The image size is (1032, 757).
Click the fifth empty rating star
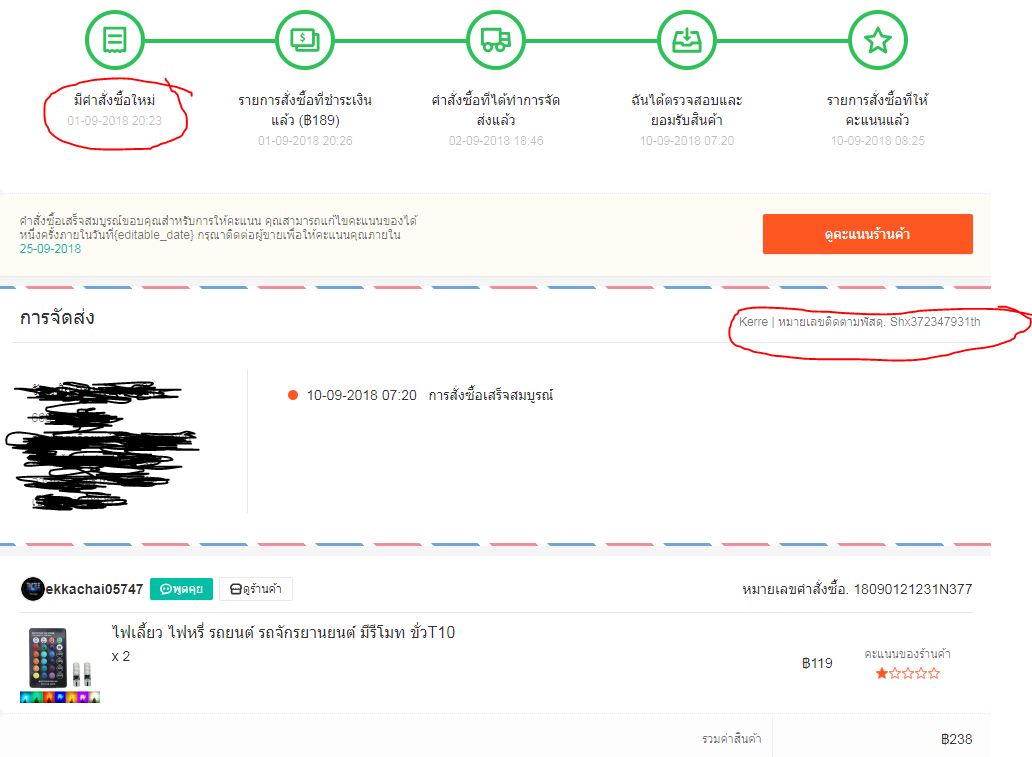[934, 673]
